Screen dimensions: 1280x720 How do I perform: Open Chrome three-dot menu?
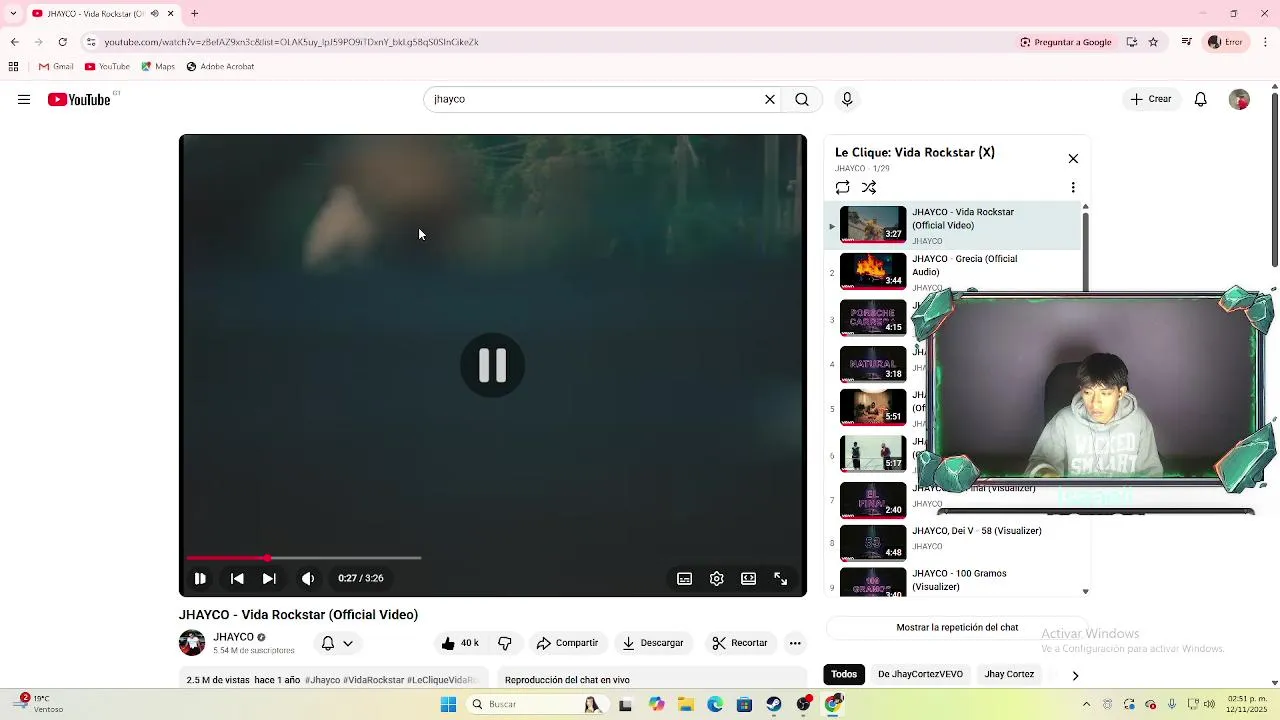[1266, 42]
